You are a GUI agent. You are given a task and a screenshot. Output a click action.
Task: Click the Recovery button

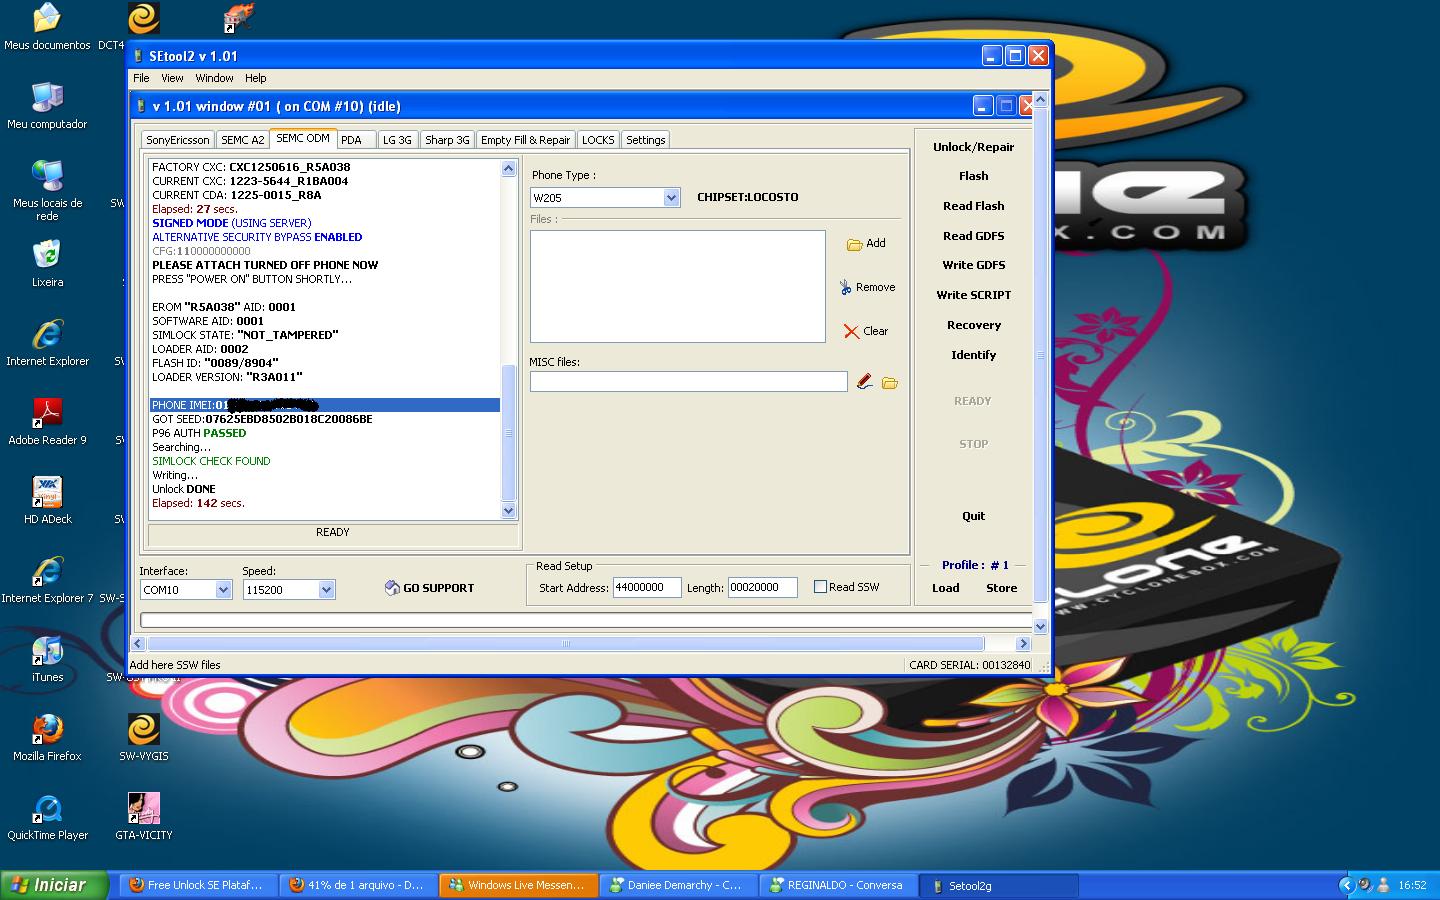pos(973,325)
